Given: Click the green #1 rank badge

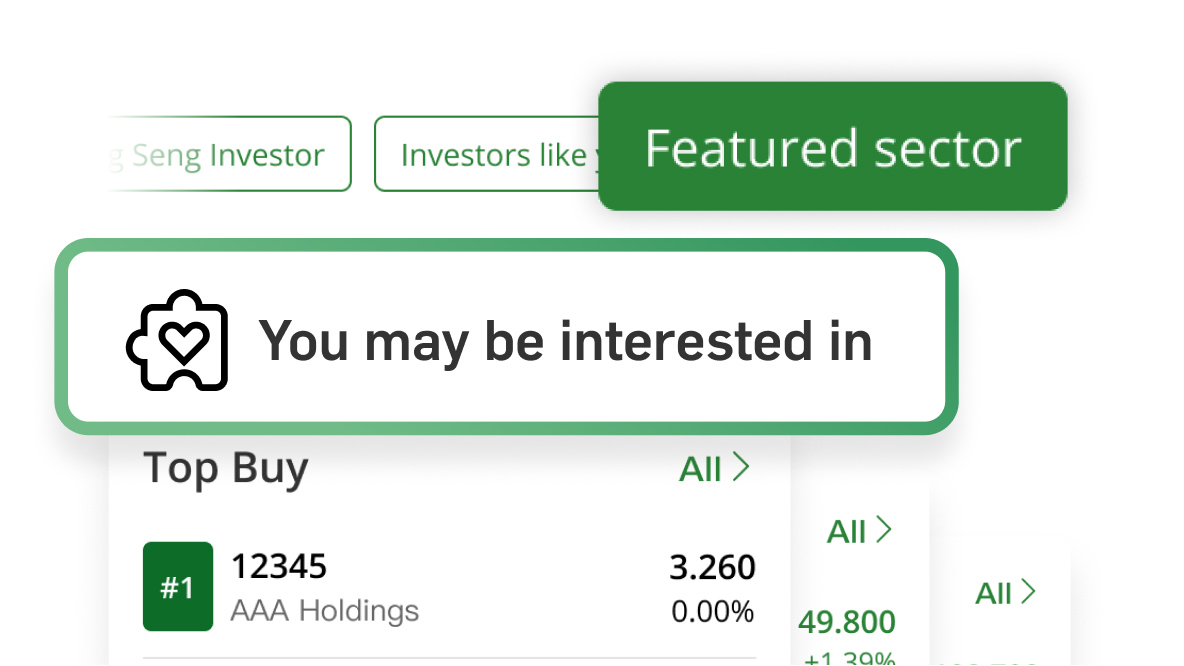Looking at the screenshot, I should (x=178, y=587).
